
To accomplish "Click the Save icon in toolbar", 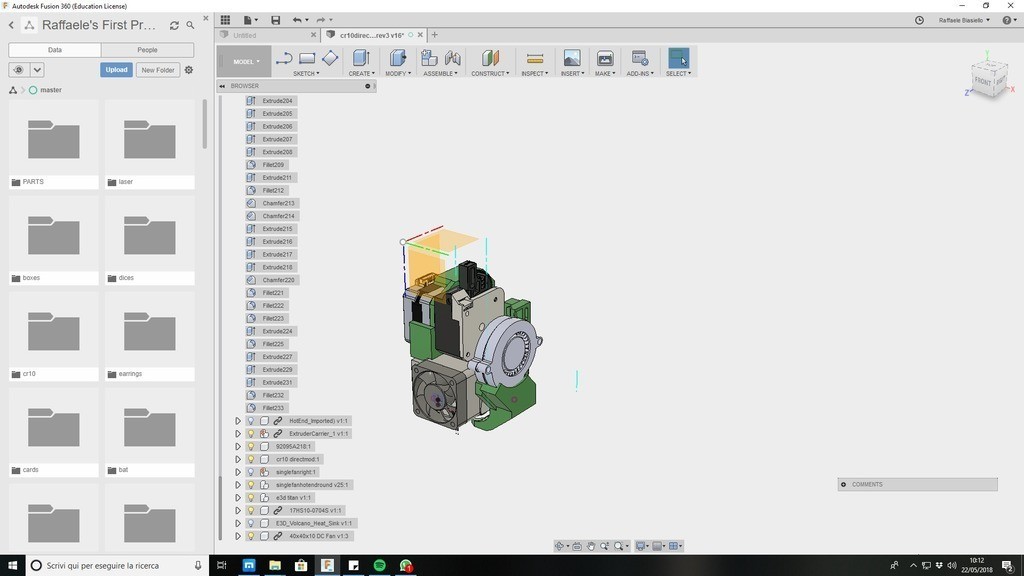I will [276, 20].
